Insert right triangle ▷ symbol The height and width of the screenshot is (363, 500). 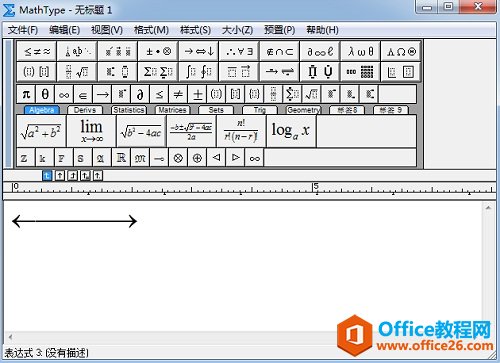(x=235, y=157)
